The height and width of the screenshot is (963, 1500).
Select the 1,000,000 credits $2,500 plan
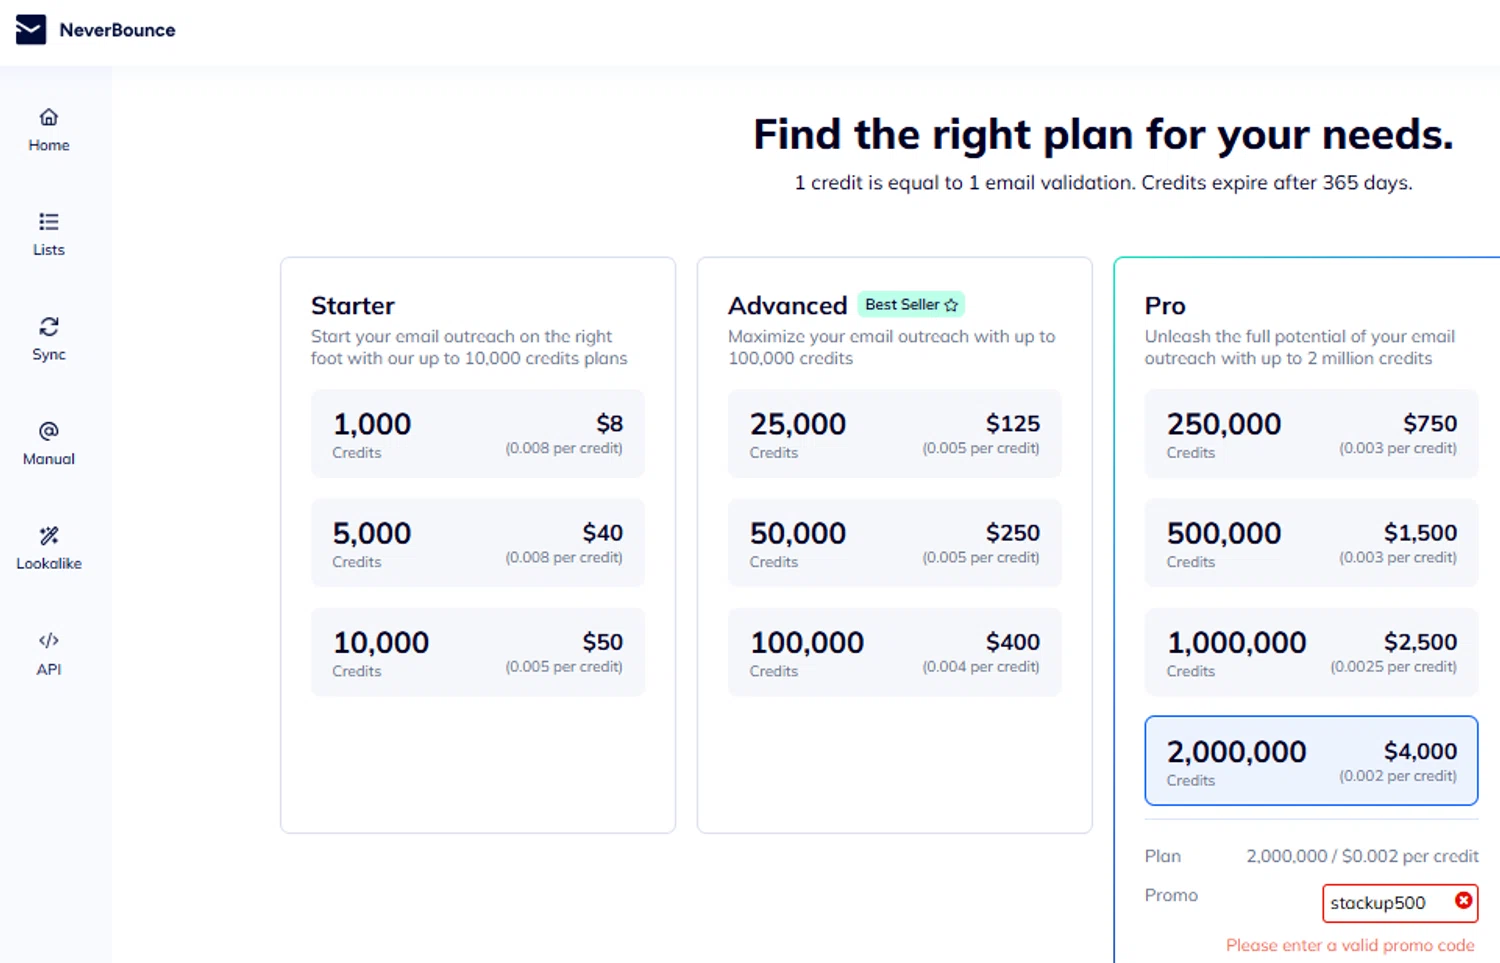click(x=1310, y=652)
